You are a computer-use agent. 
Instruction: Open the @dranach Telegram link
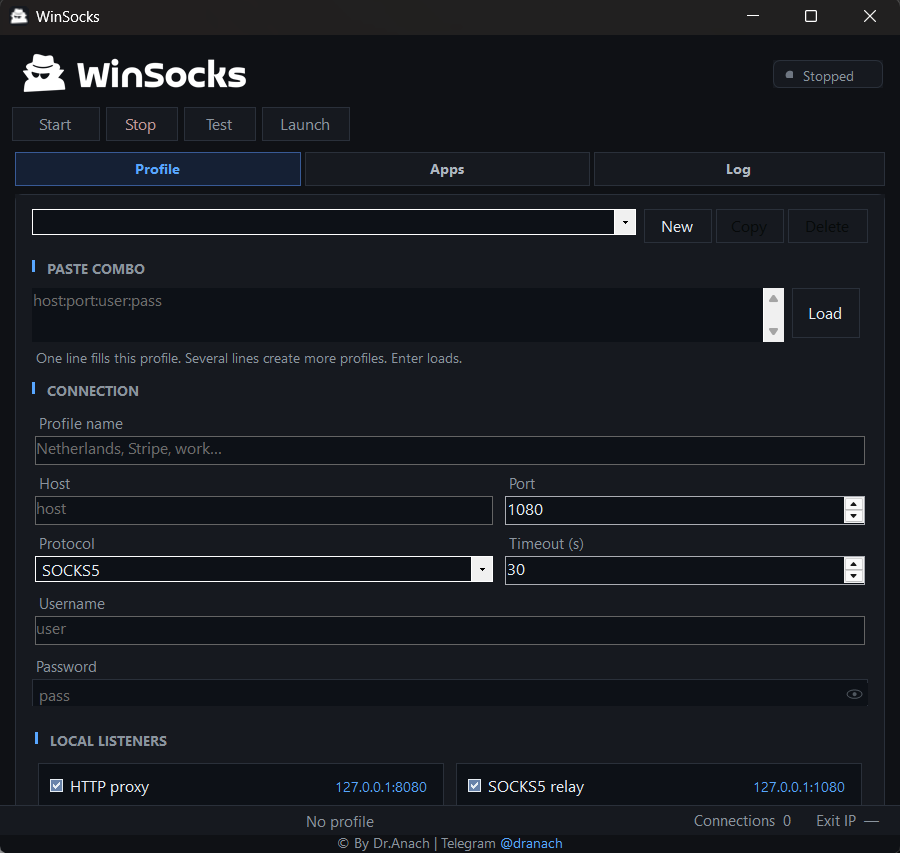click(x=532, y=843)
